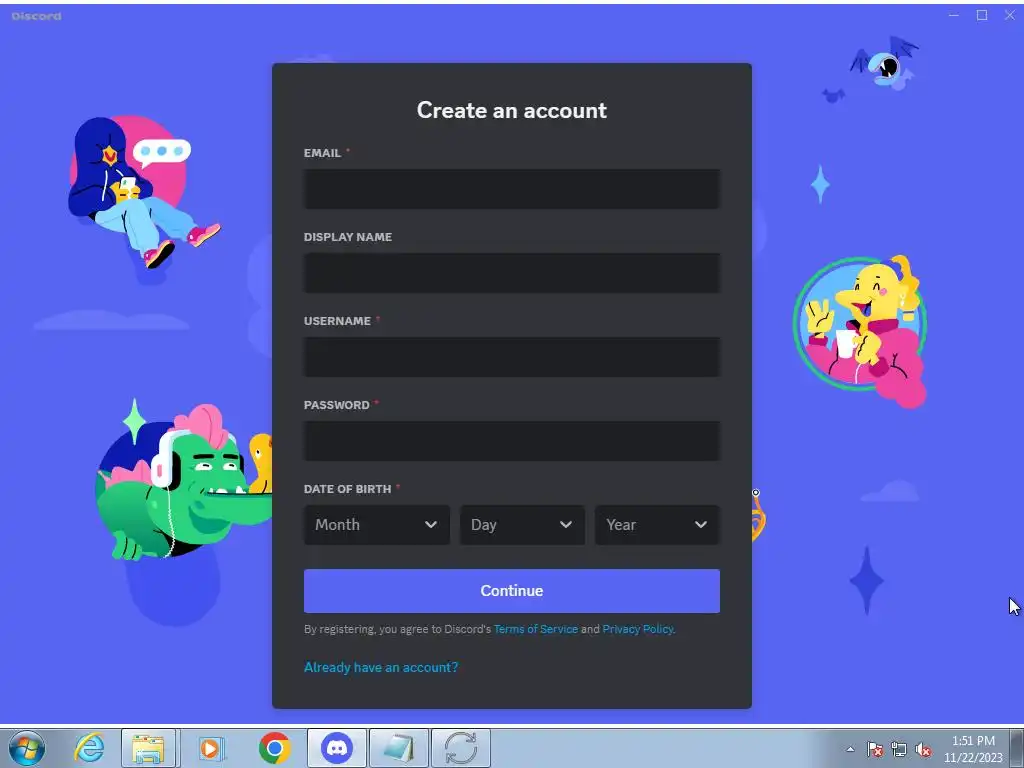Click the Action Center flag tray icon
1024x768 pixels.
pos(875,749)
